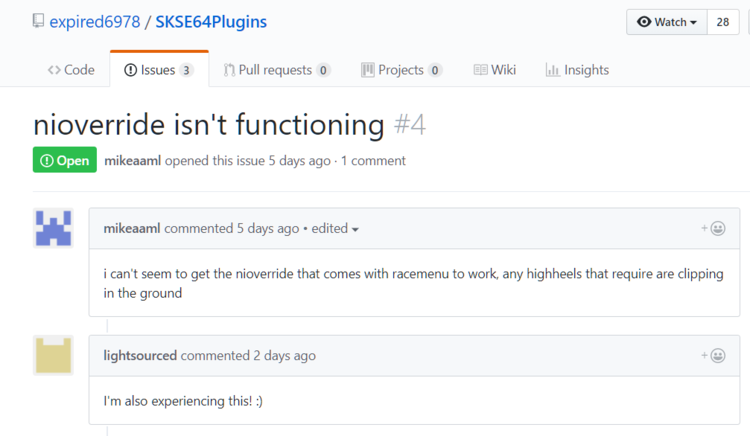The width and height of the screenshot is (750, 436).
Task: Click the eye icon on Watch button
Action: pos(644,22)
